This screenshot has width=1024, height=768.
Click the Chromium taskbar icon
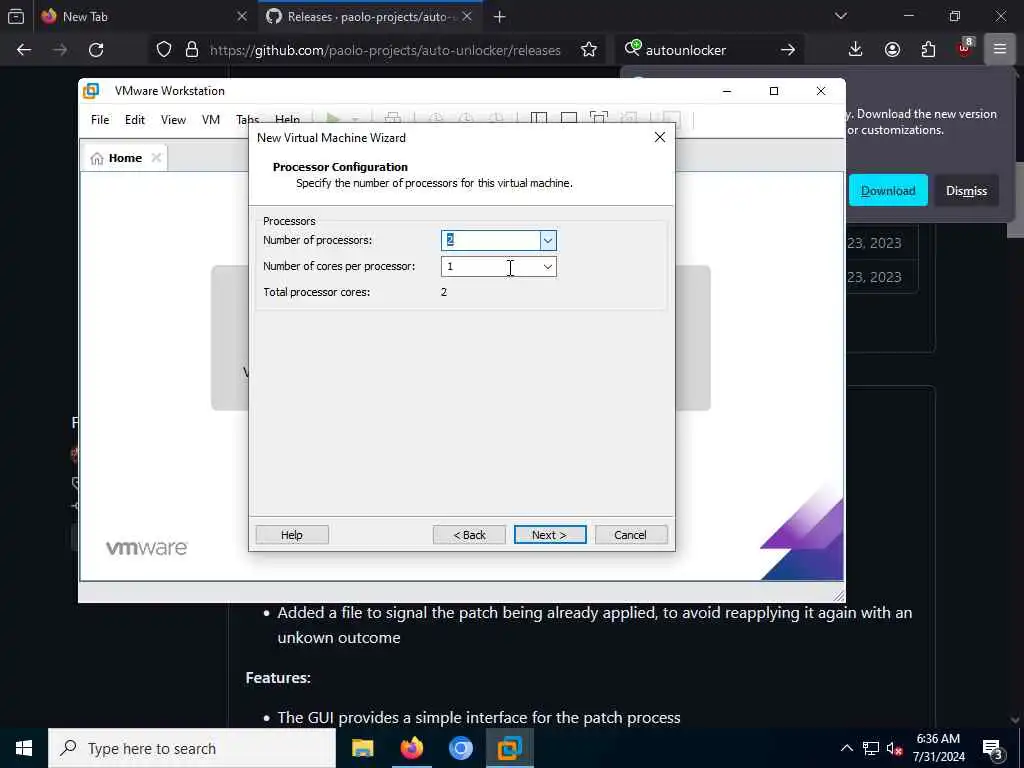[461, 748]
